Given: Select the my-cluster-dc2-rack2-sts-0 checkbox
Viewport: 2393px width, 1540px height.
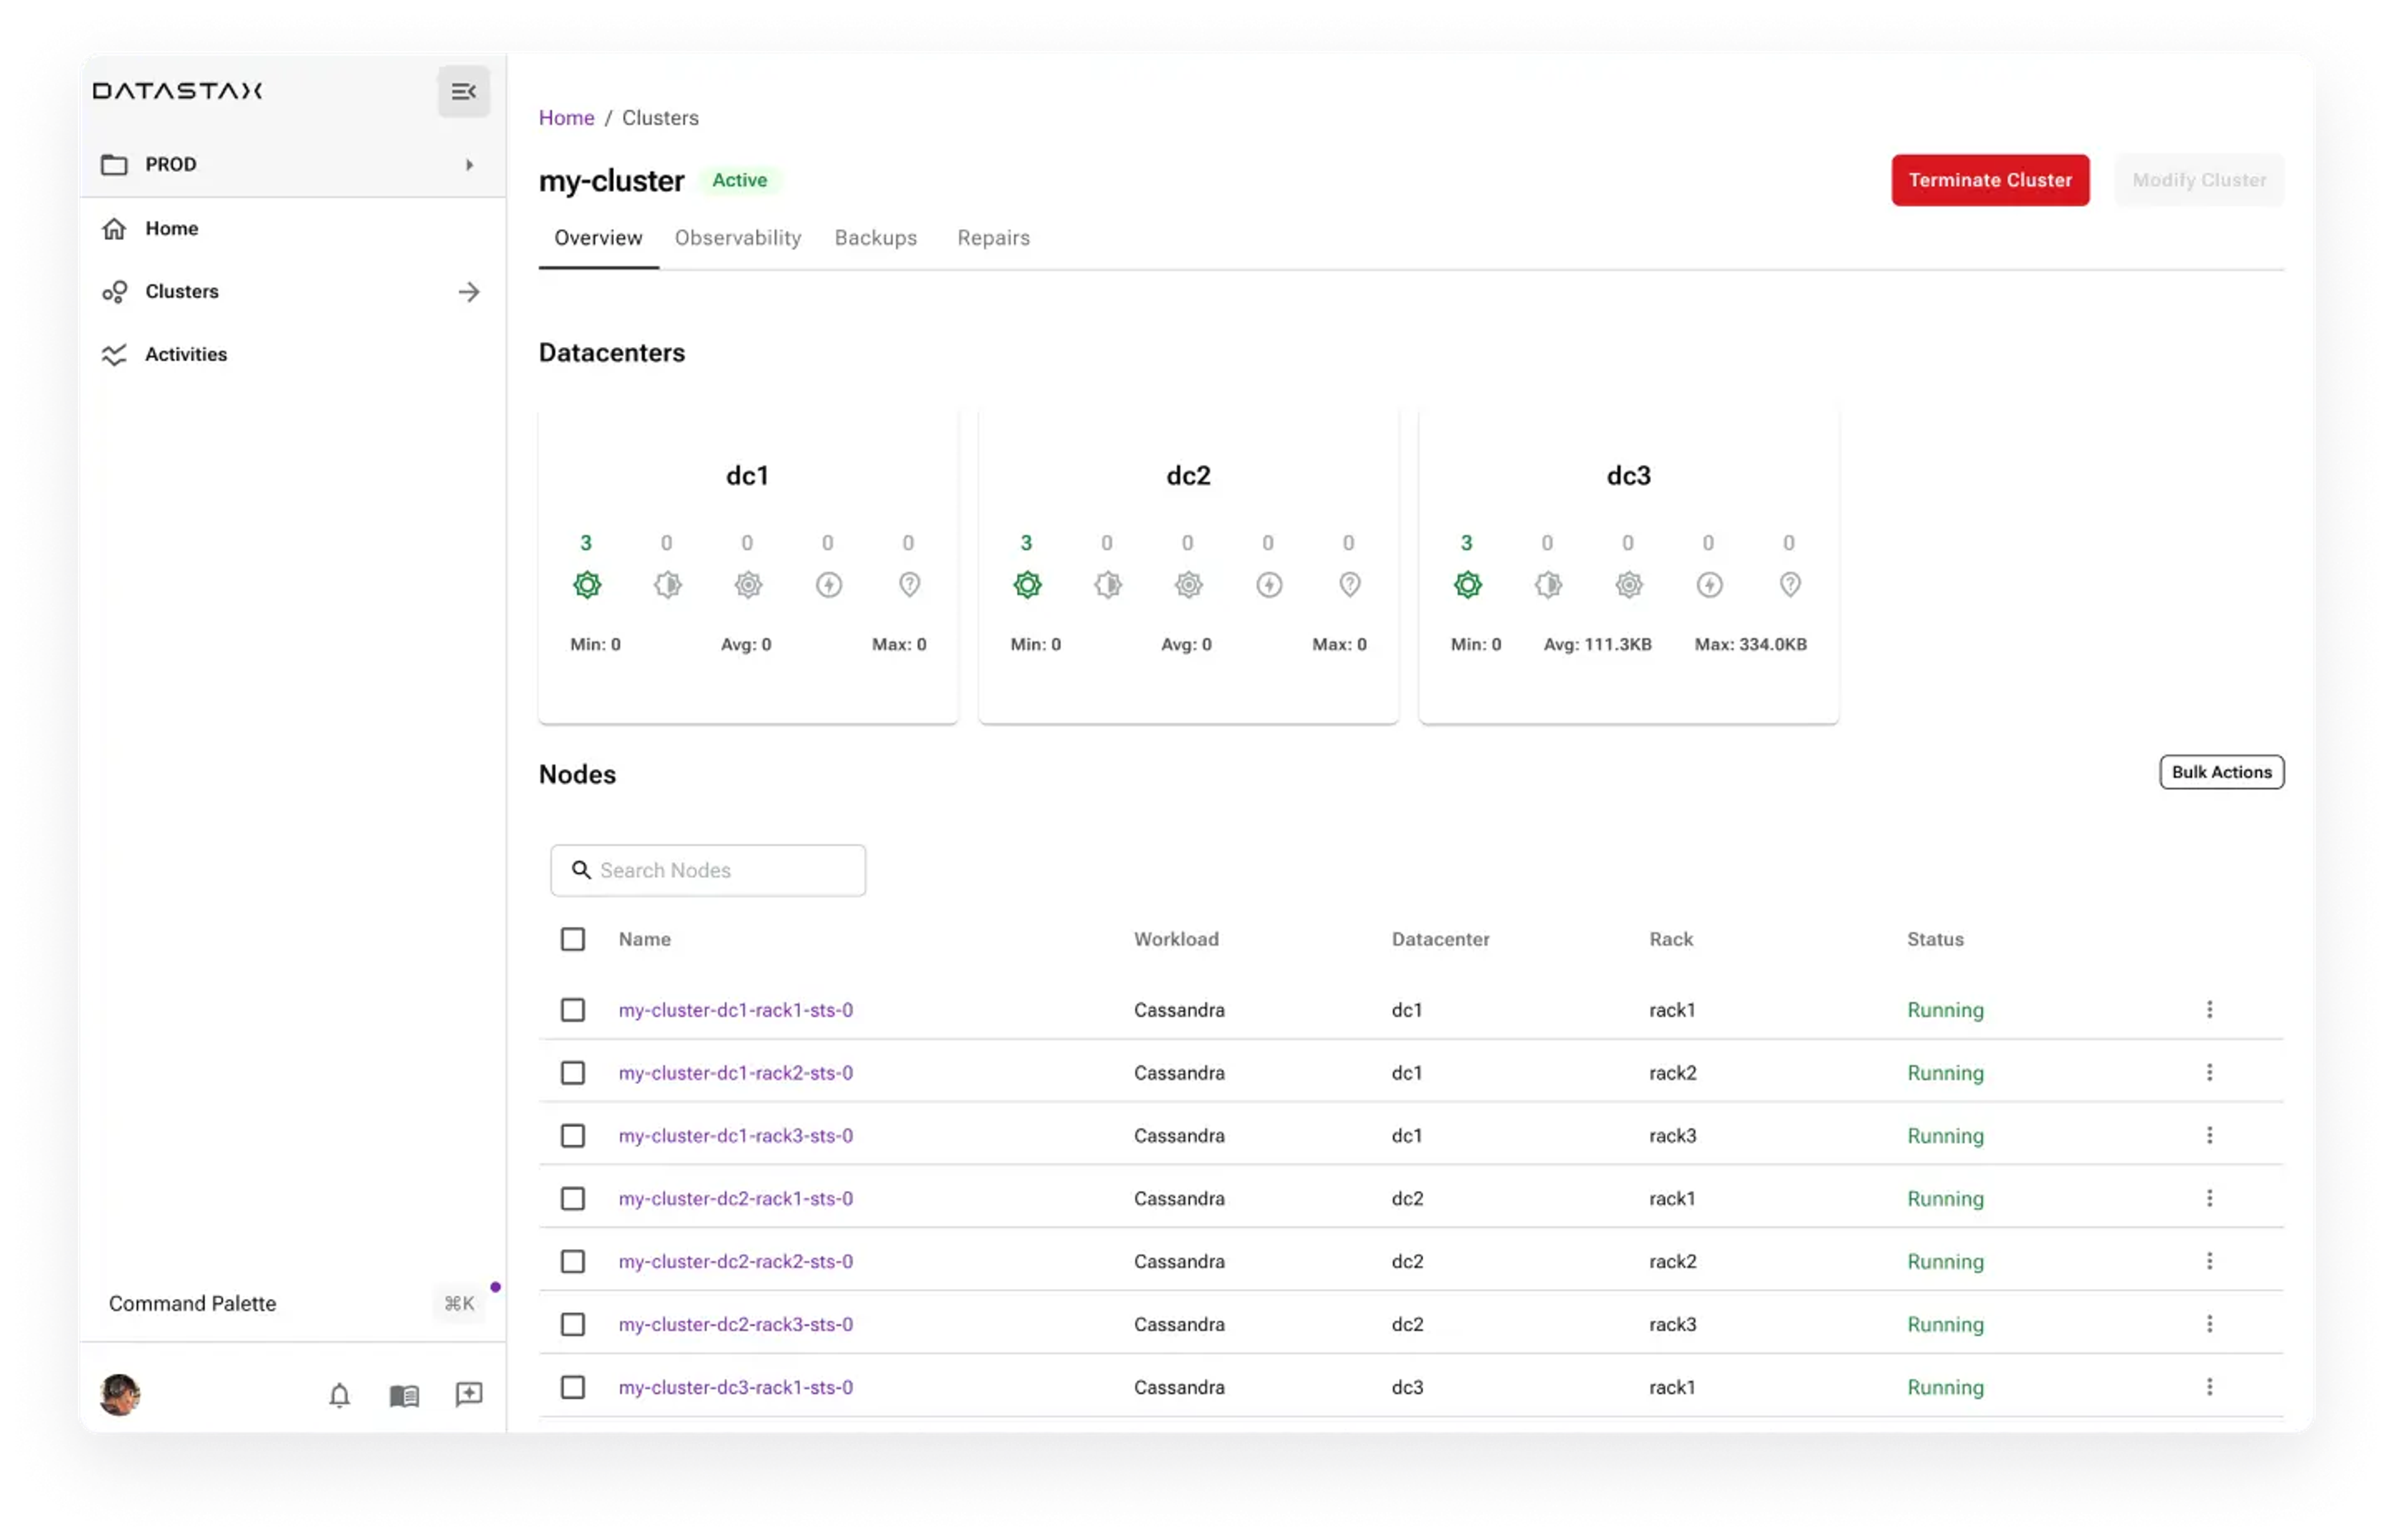Looking at the screenshot, I should [573, 1261].
